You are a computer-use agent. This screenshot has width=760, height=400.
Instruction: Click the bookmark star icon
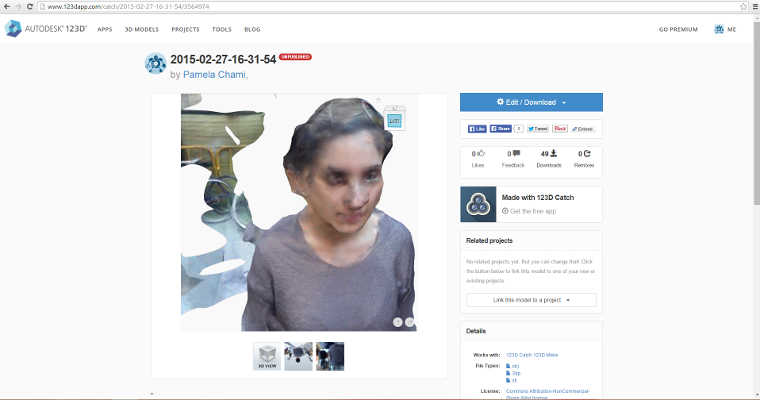coord(743,6)
